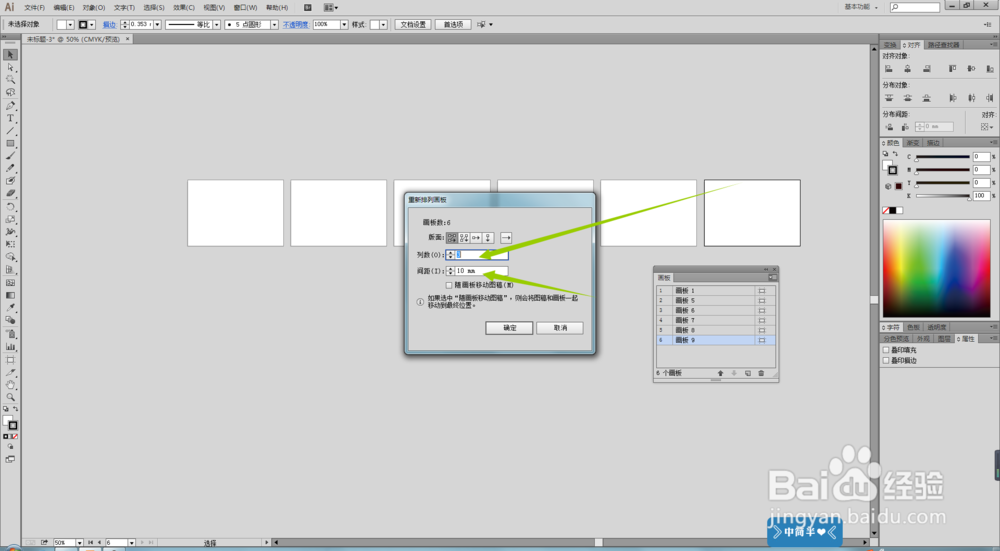Select the Rotate tool

point(10,207)
